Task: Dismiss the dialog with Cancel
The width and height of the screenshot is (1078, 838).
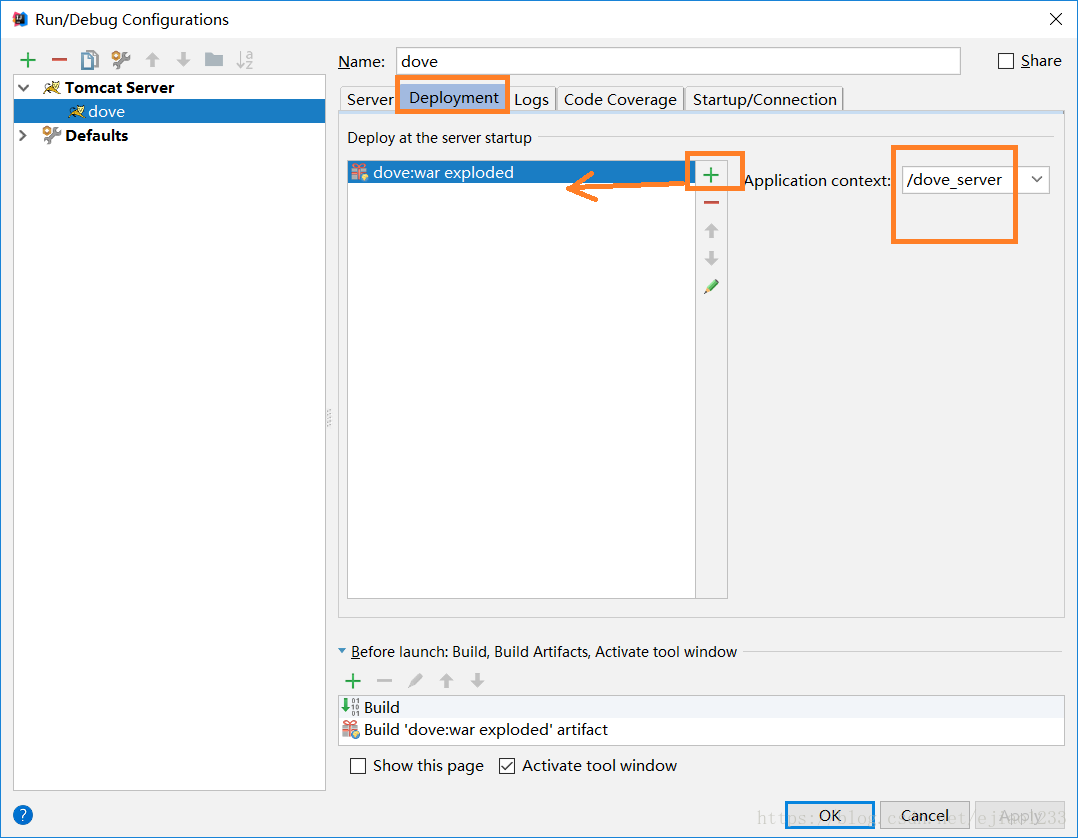Action: pos(924,815)
